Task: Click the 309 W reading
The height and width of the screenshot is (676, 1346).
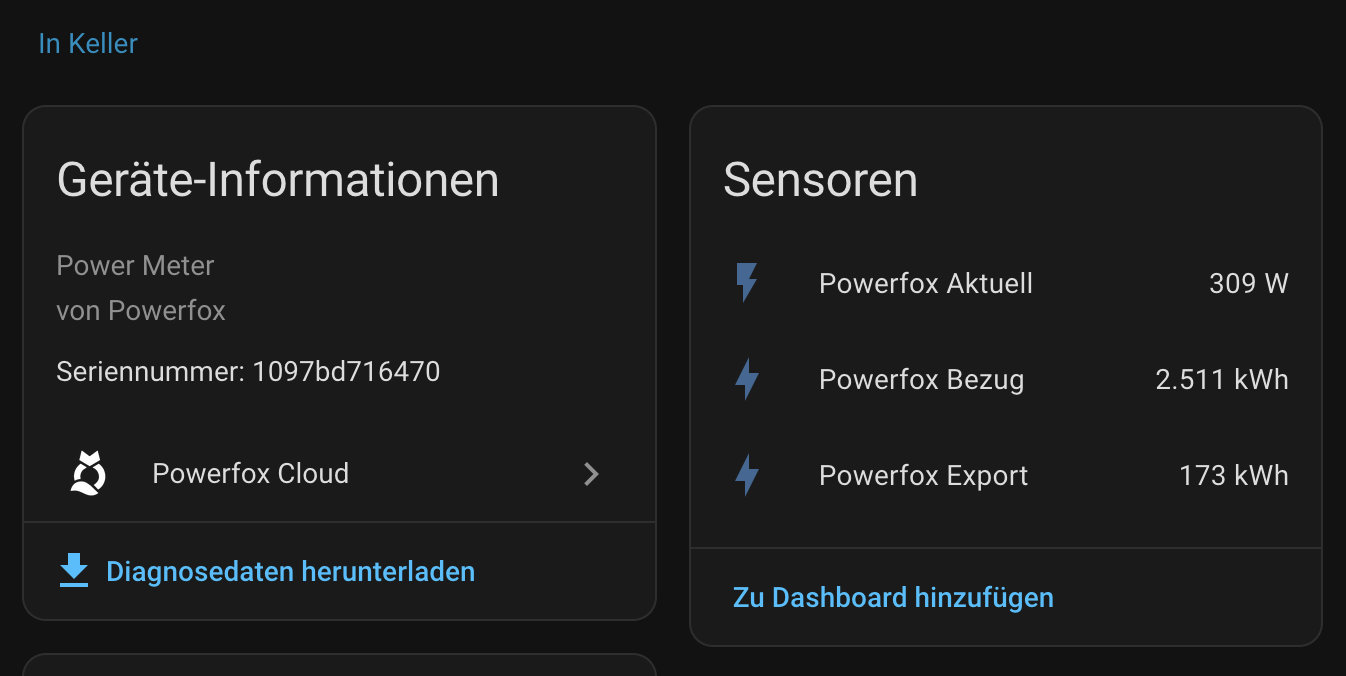Action: click(1248, 284)
